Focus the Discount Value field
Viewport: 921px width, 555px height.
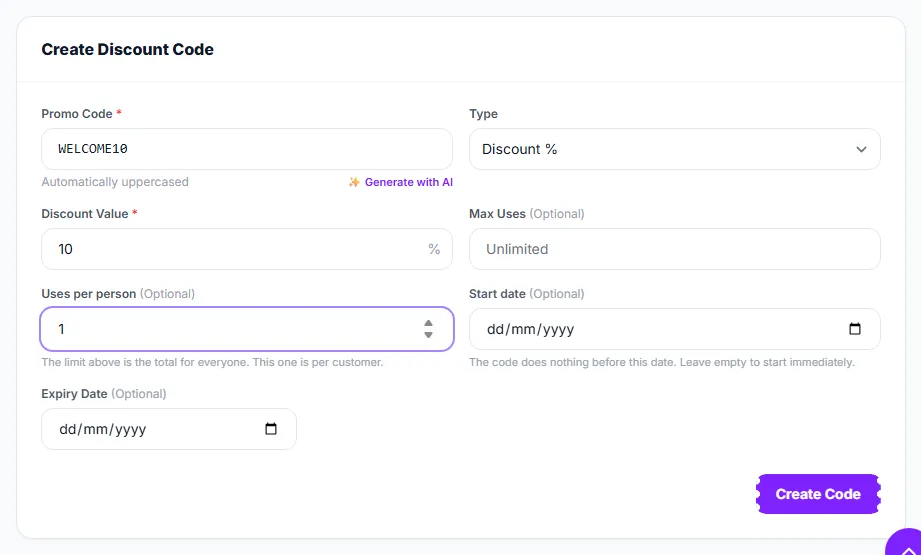(247, 249)
